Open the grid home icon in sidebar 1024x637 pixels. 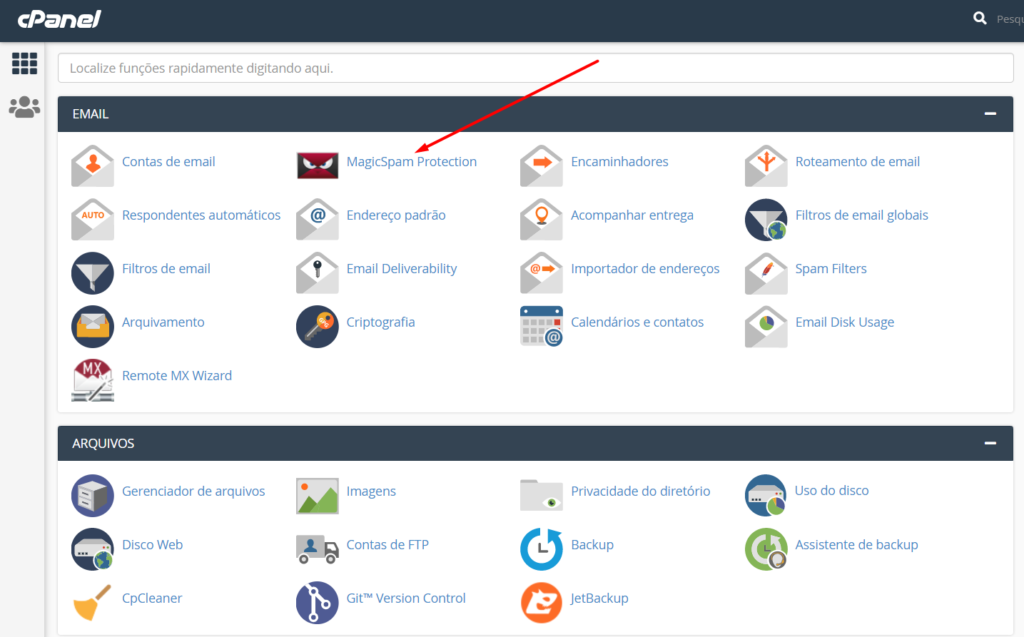tap(24, 63)
